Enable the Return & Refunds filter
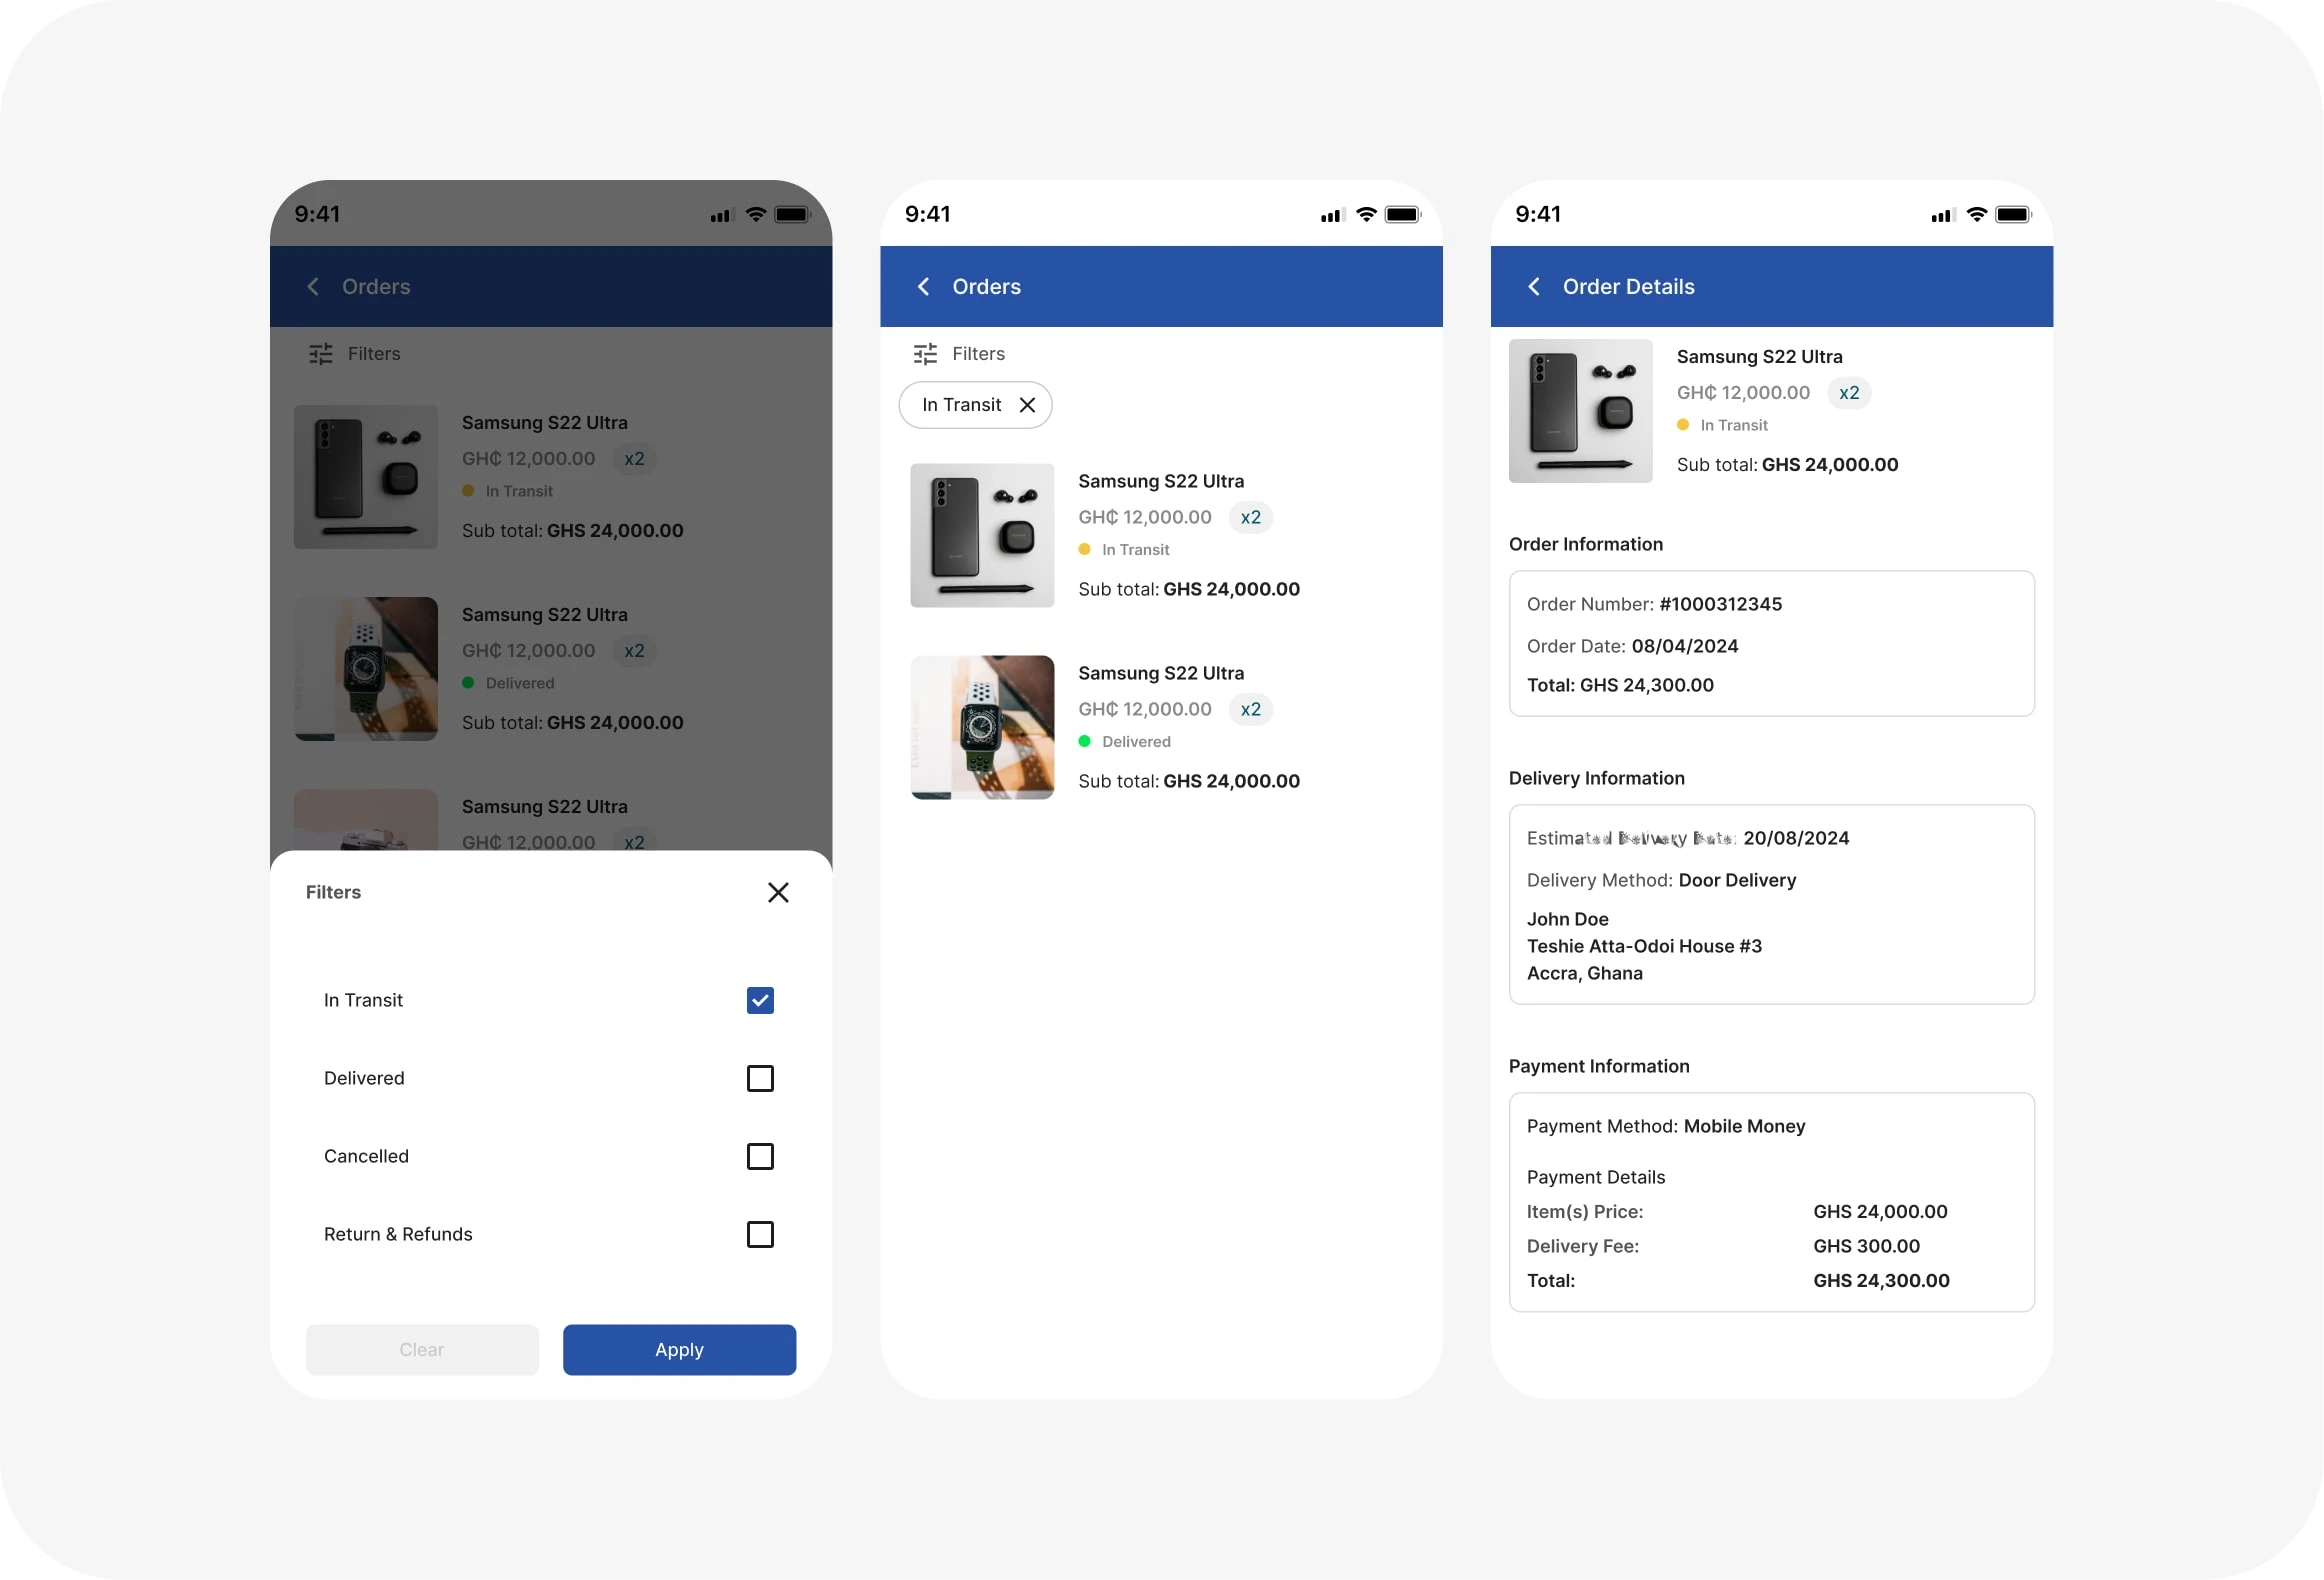The height and width of the screenshot is (1580, 2324). point(760,1234)
